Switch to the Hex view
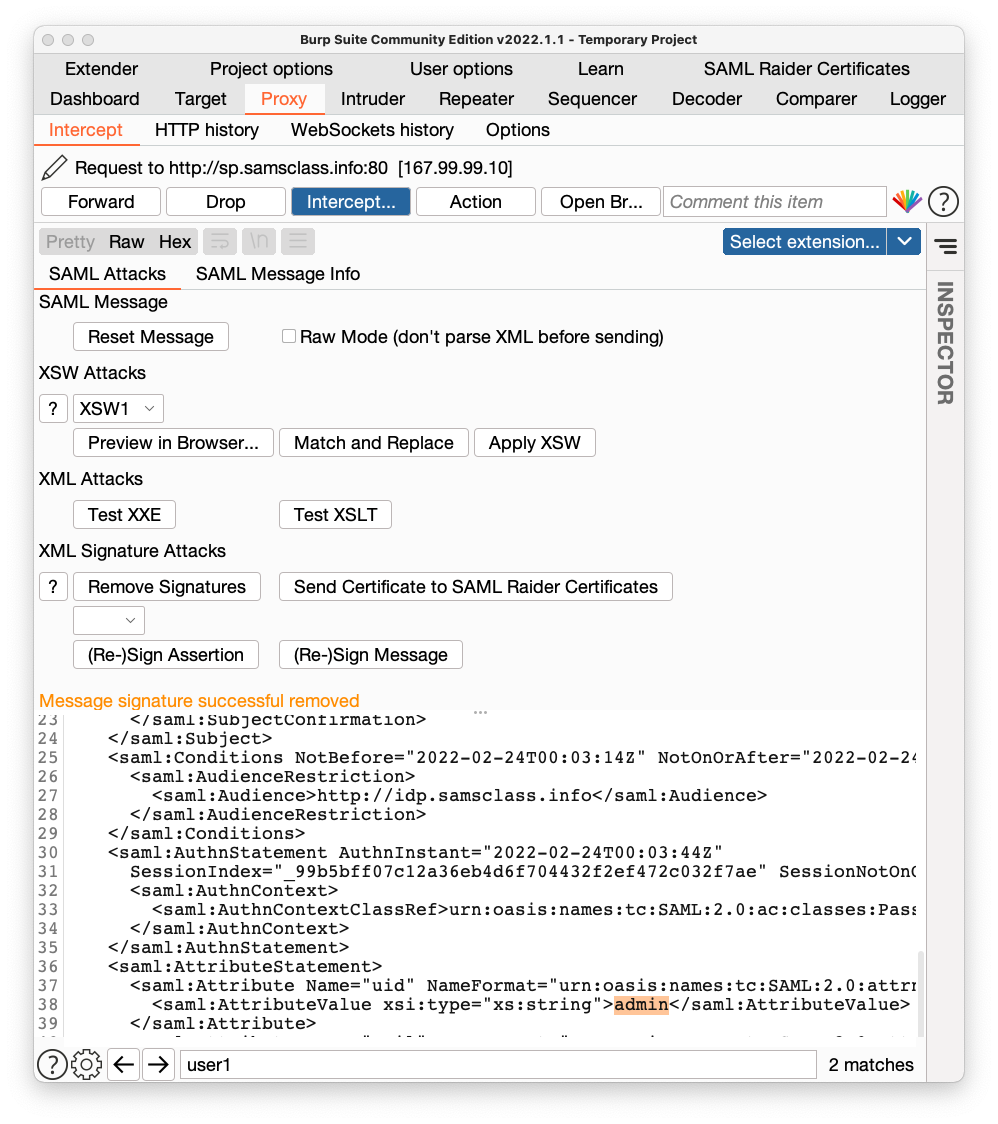998x1124 pixels. tap(175, 242)
